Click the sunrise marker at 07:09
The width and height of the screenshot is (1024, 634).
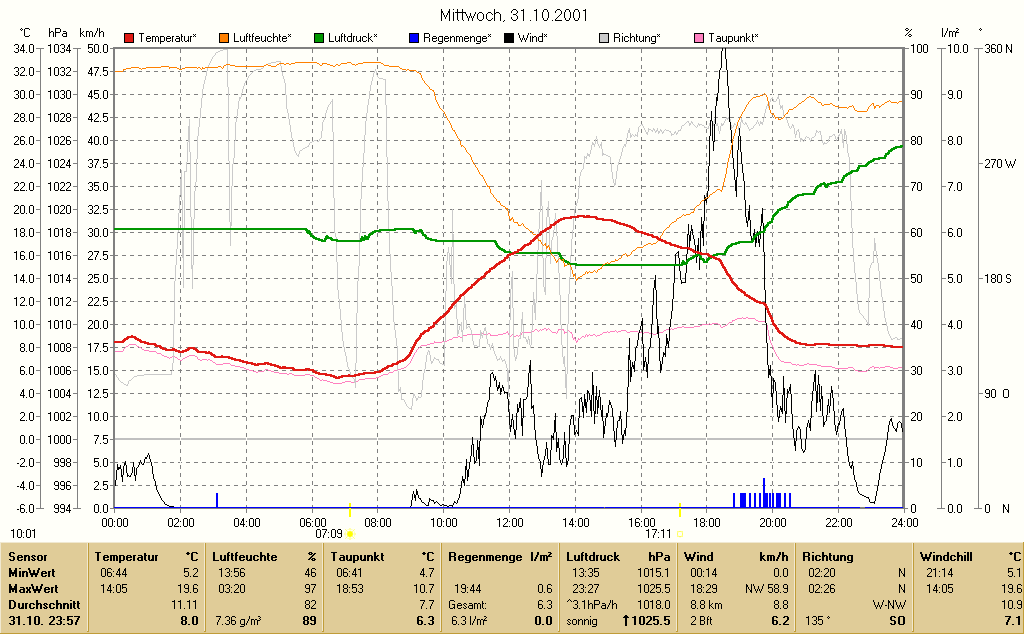click(x=350, y=534)
